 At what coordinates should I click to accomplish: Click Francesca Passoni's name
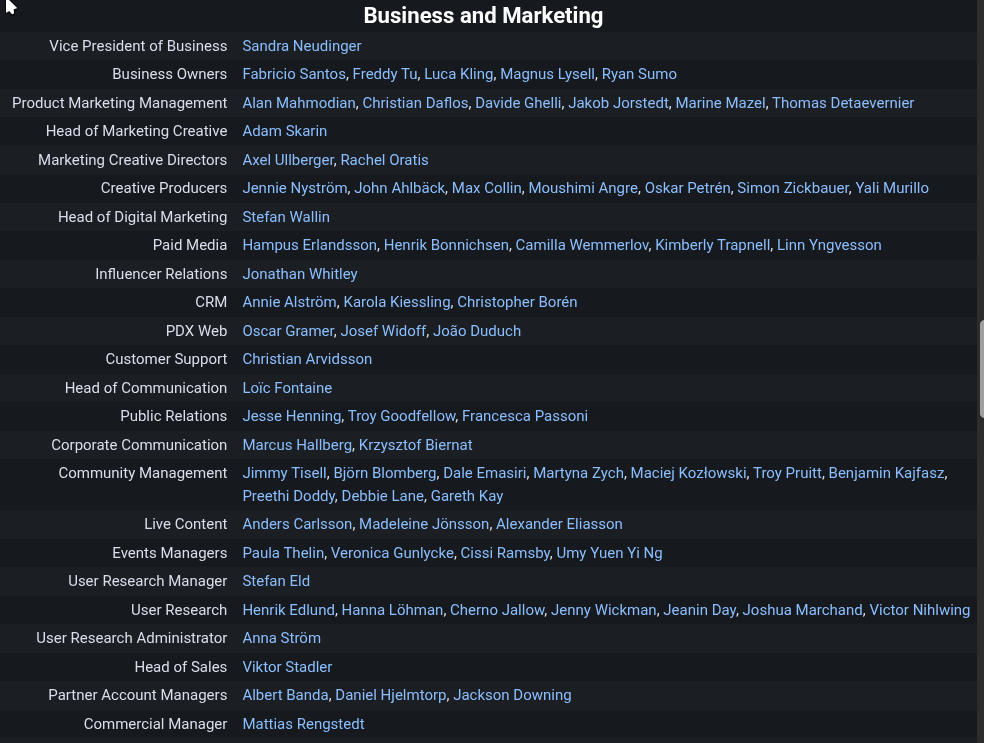tap(525, 417)
